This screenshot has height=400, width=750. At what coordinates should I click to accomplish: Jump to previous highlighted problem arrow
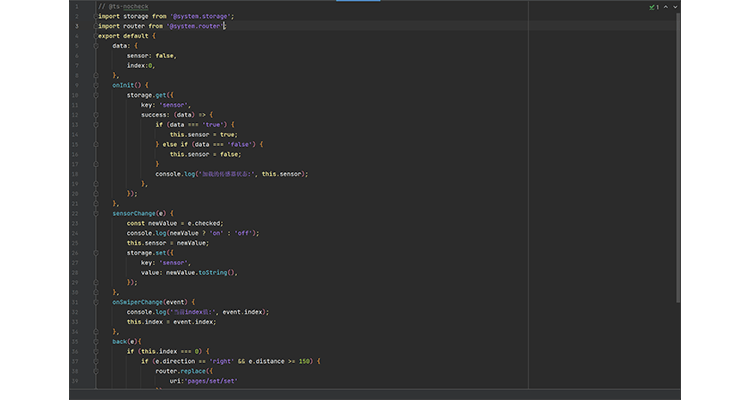click(667, 6)
